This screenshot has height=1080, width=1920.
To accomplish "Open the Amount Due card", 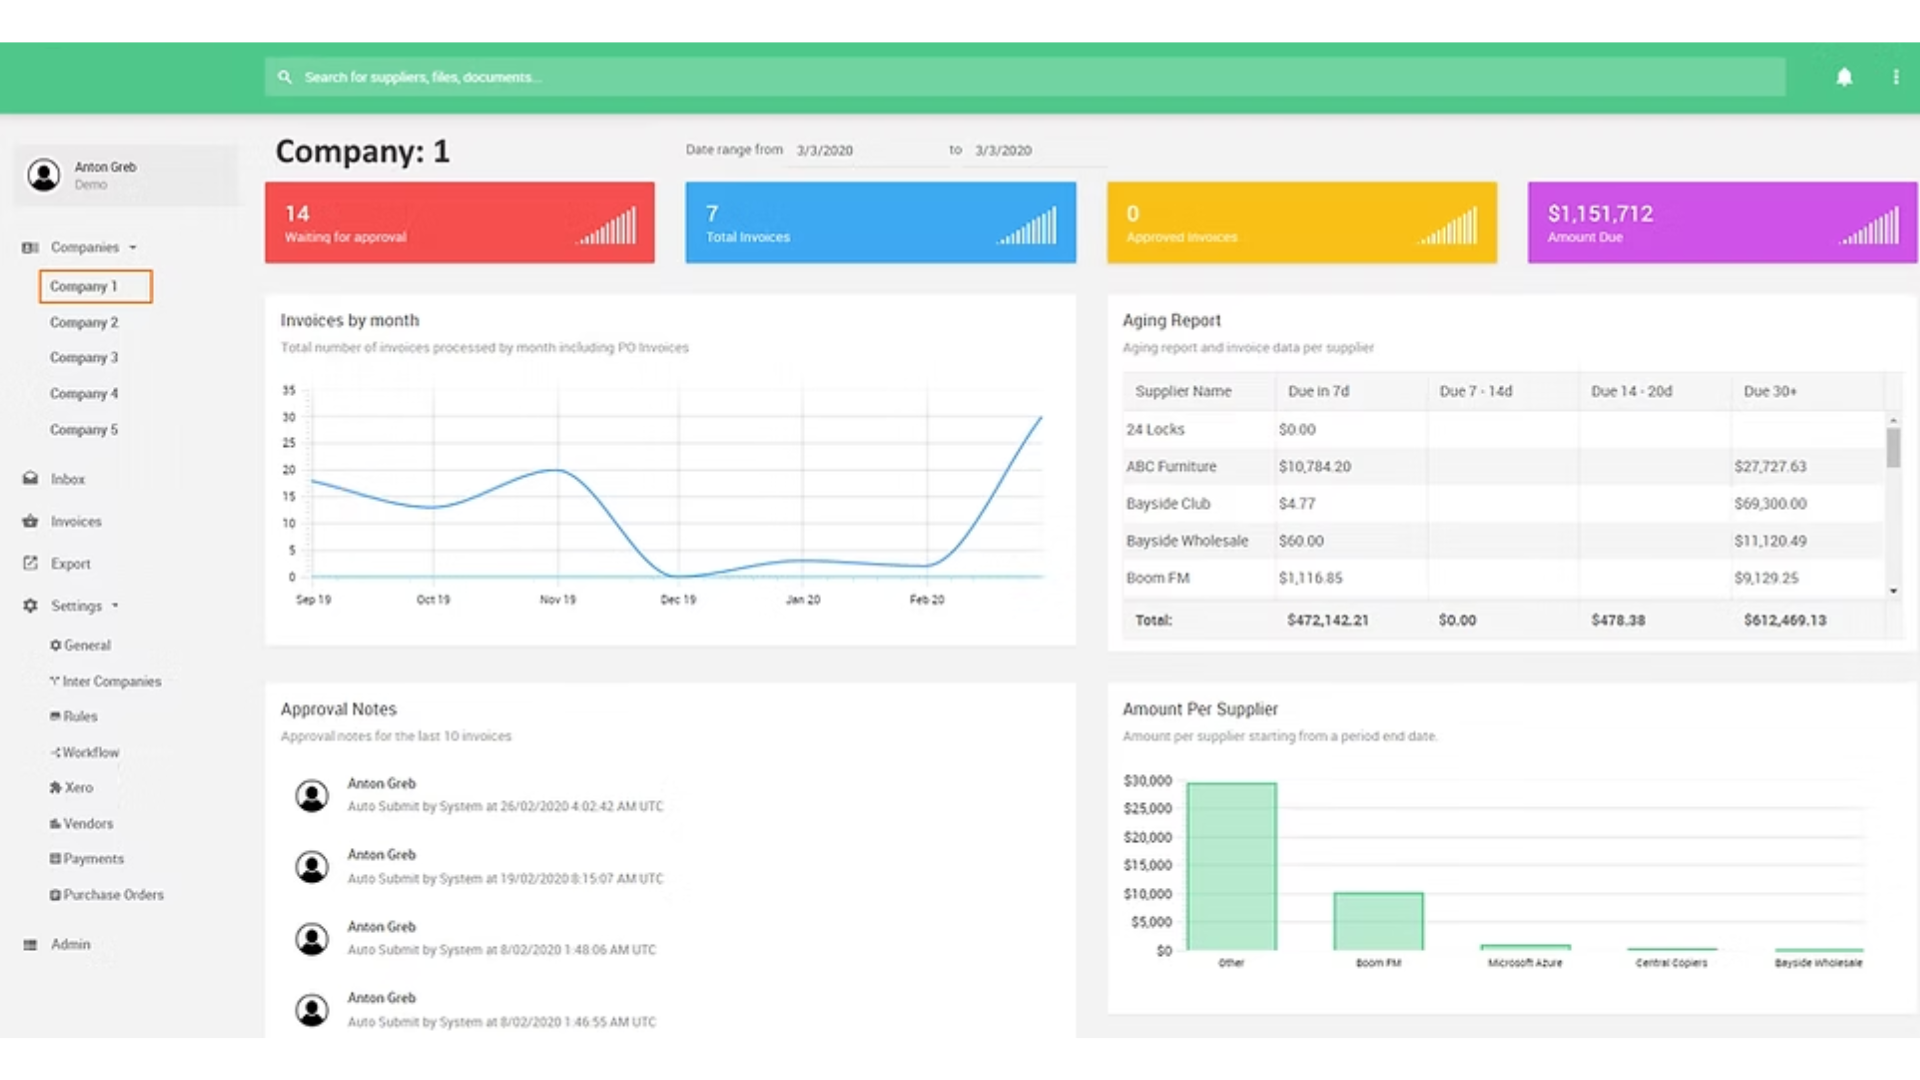I will tap(1723, 222).
